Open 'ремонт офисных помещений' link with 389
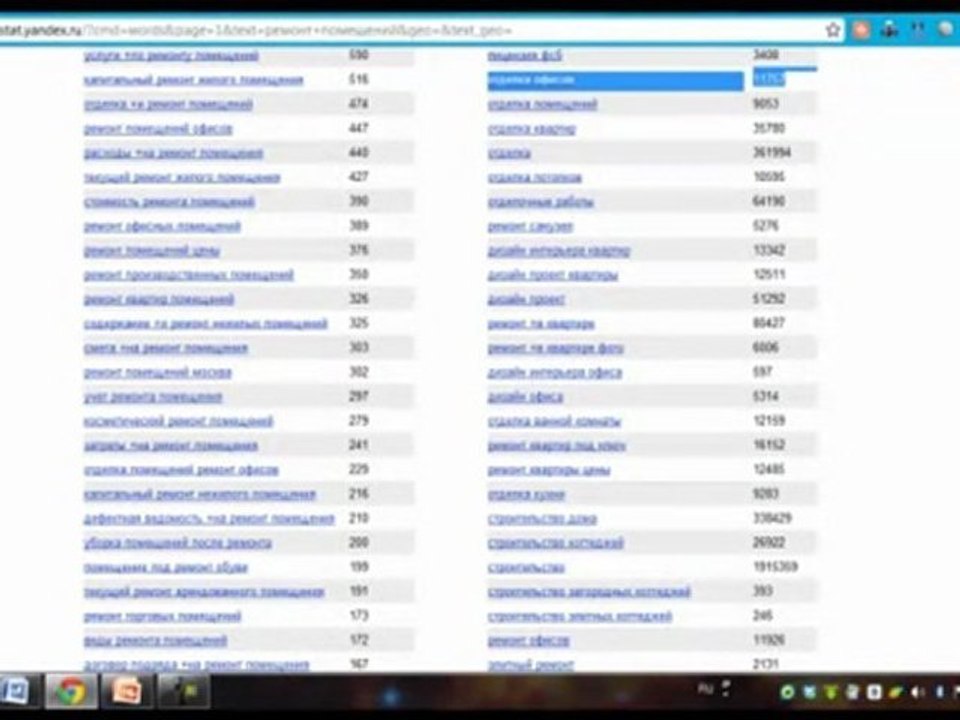 pyautogui.click(x=162, y=227)
